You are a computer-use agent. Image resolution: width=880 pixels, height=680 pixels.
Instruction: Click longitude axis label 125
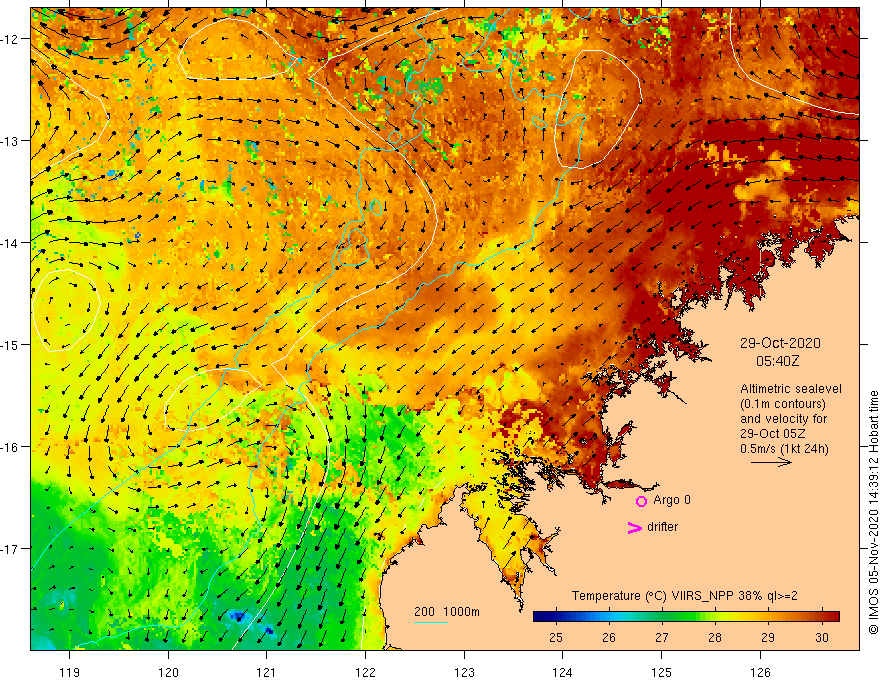click(662, 672)
